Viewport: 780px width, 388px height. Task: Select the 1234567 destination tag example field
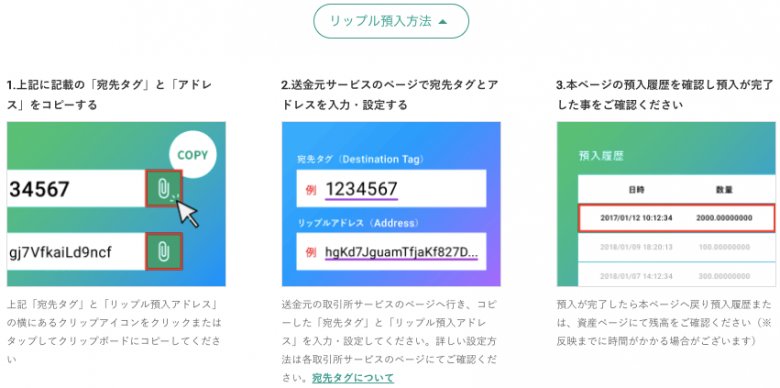tap(391, 189)
